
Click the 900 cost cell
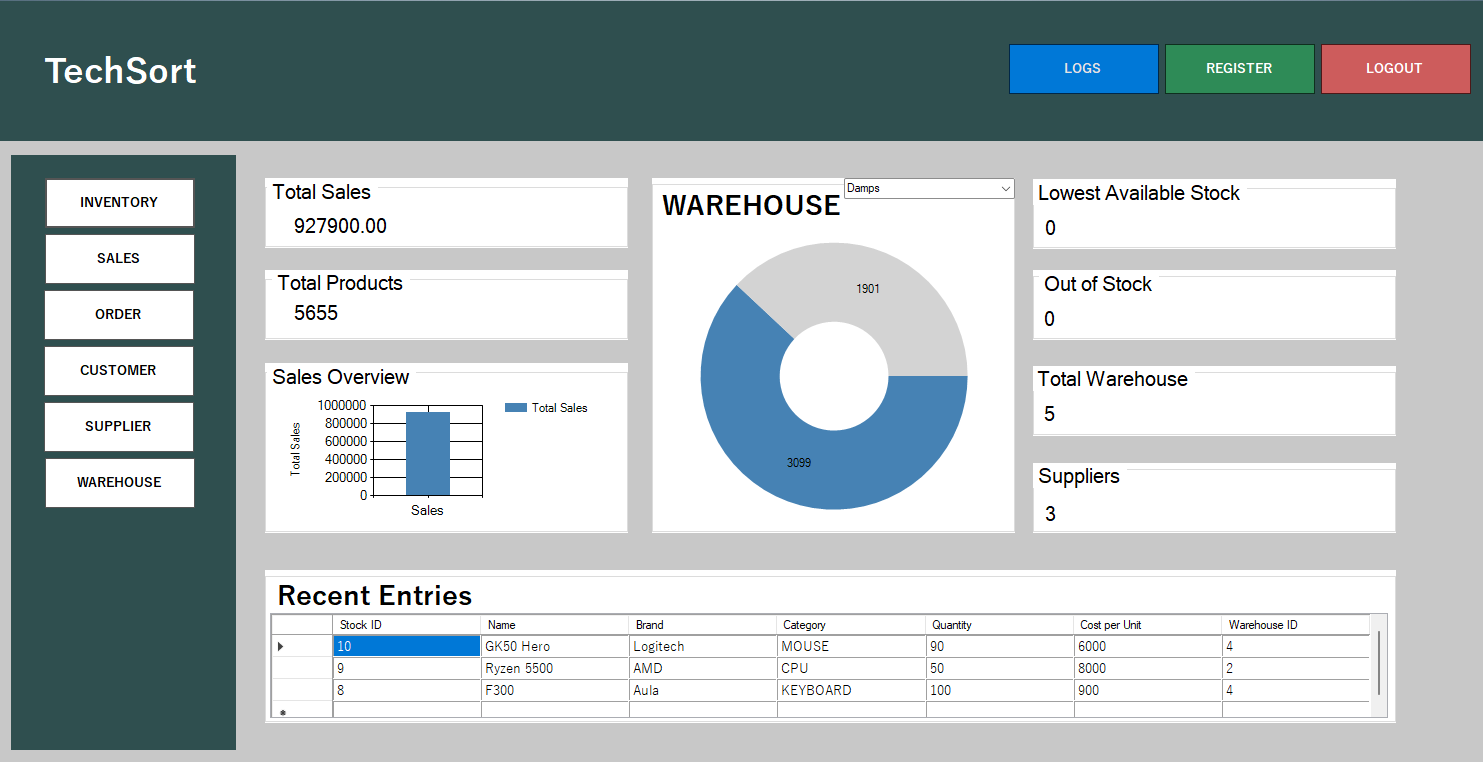tap(1148, 691)
